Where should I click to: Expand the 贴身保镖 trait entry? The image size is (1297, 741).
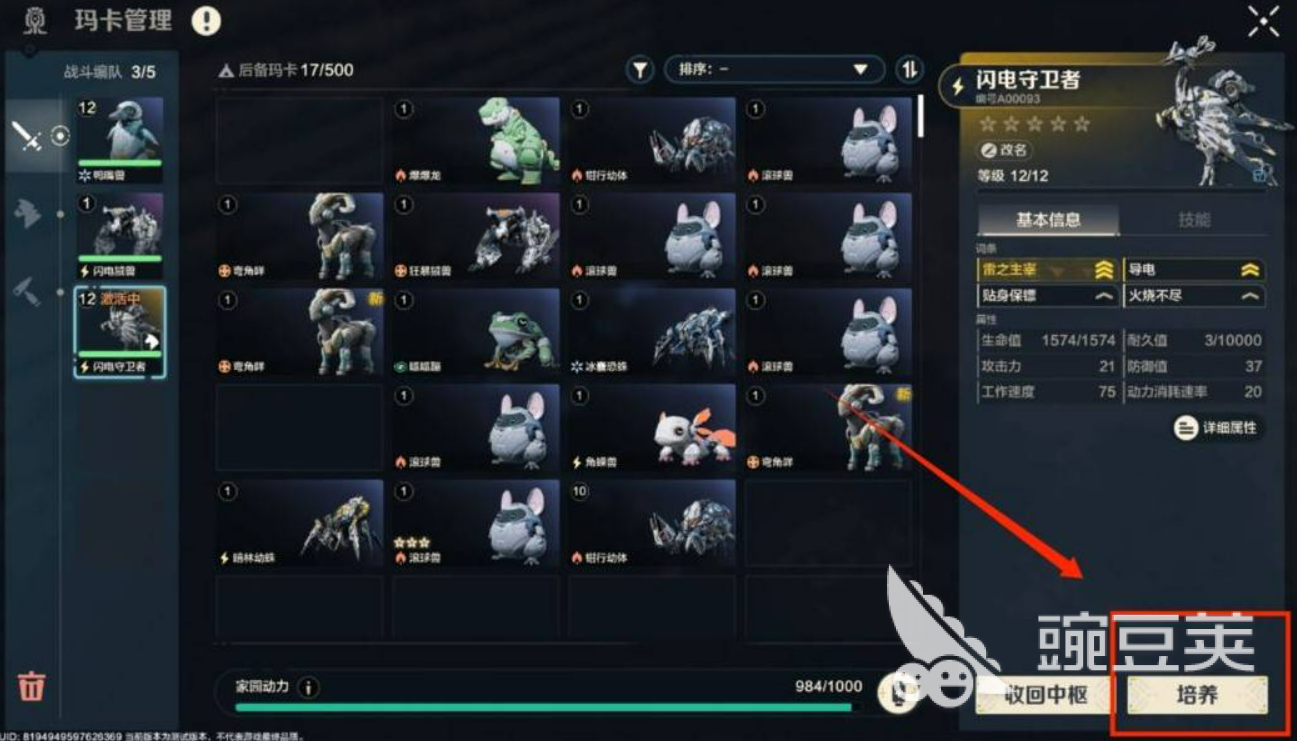[x=1047, y=296]
